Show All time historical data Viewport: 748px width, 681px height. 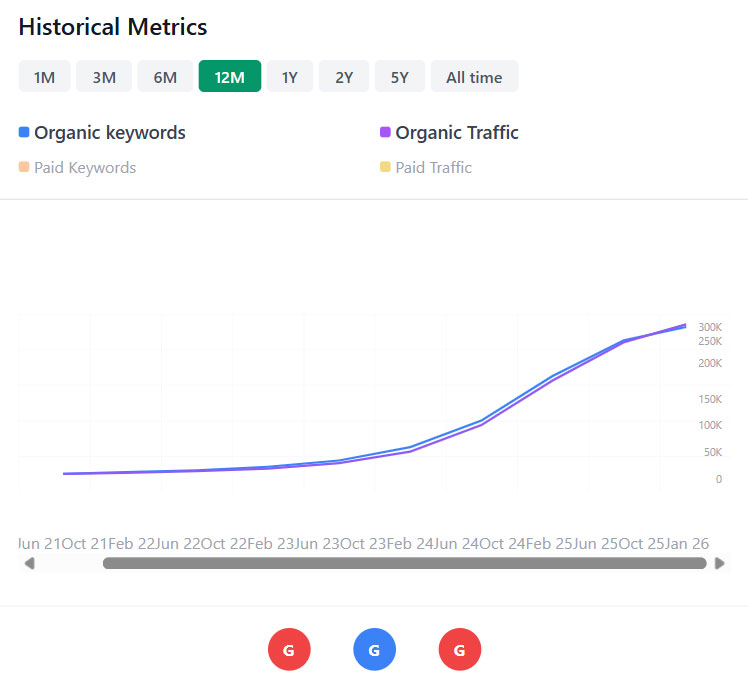474,77
